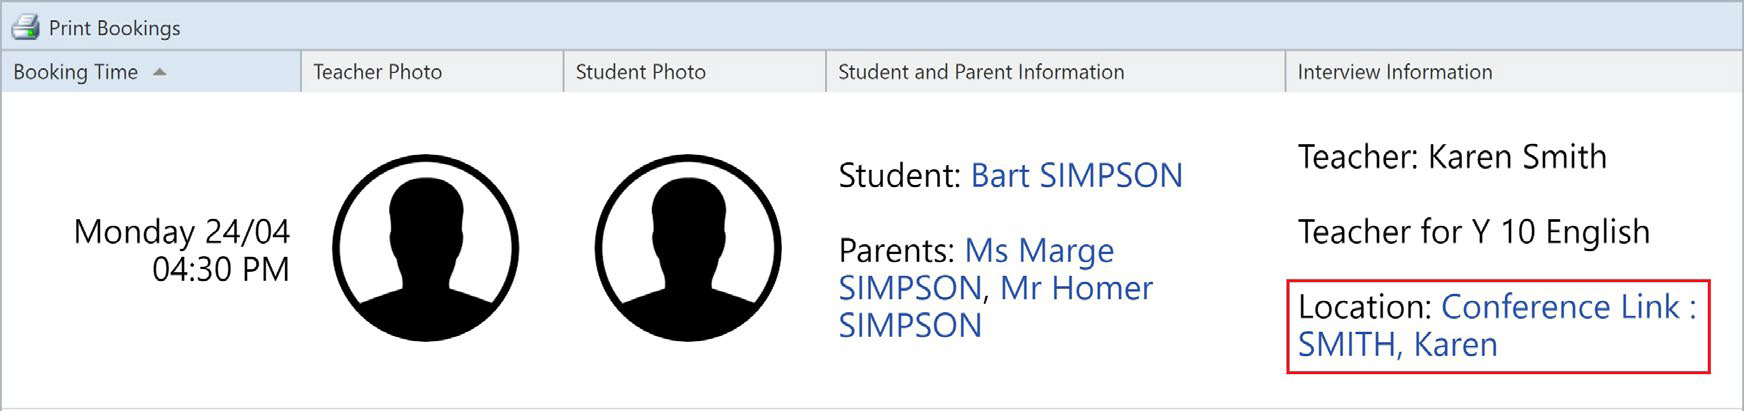This screenshot has height=411, width=1744.
Task: Click the Booking Time sort arrow
Action: coord(160,72)
